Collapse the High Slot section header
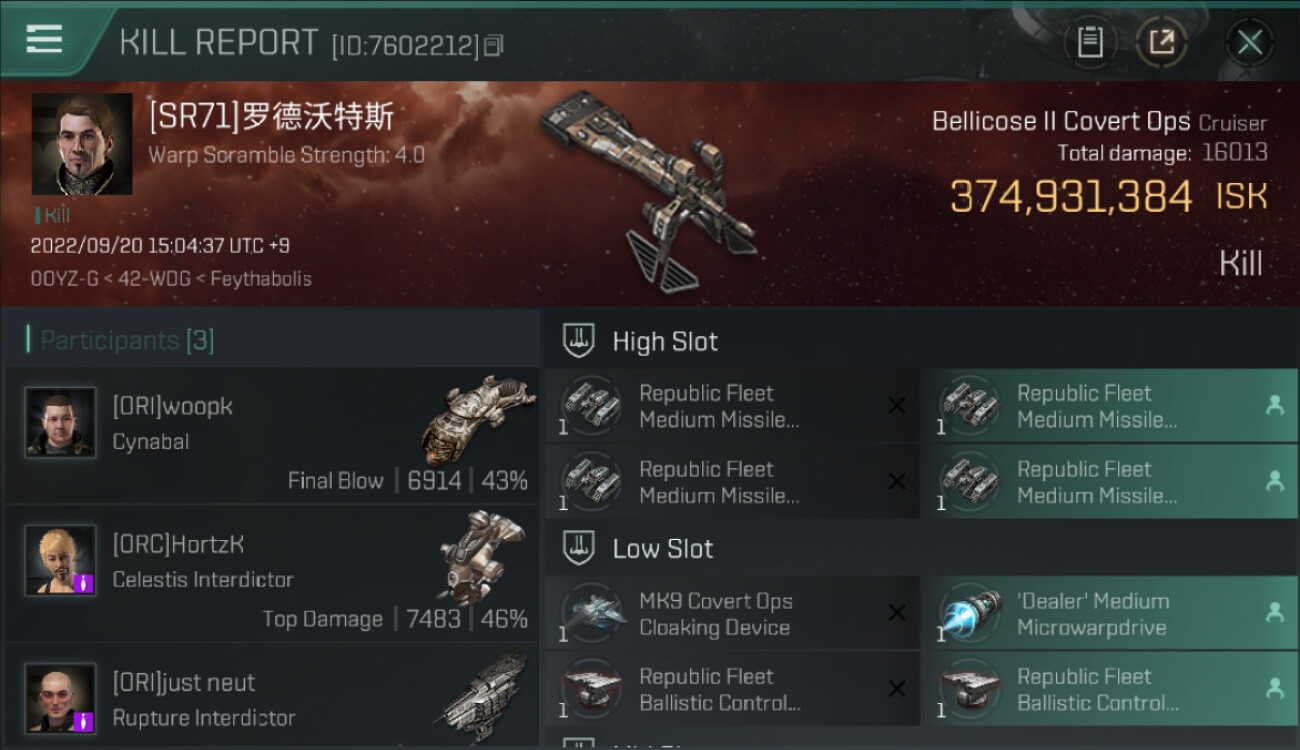 click(x=921, y=341)
